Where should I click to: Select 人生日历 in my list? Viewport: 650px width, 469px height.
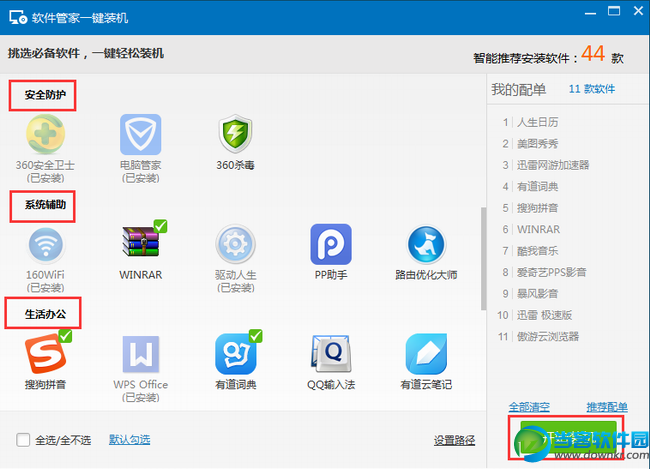pos(537,122)
